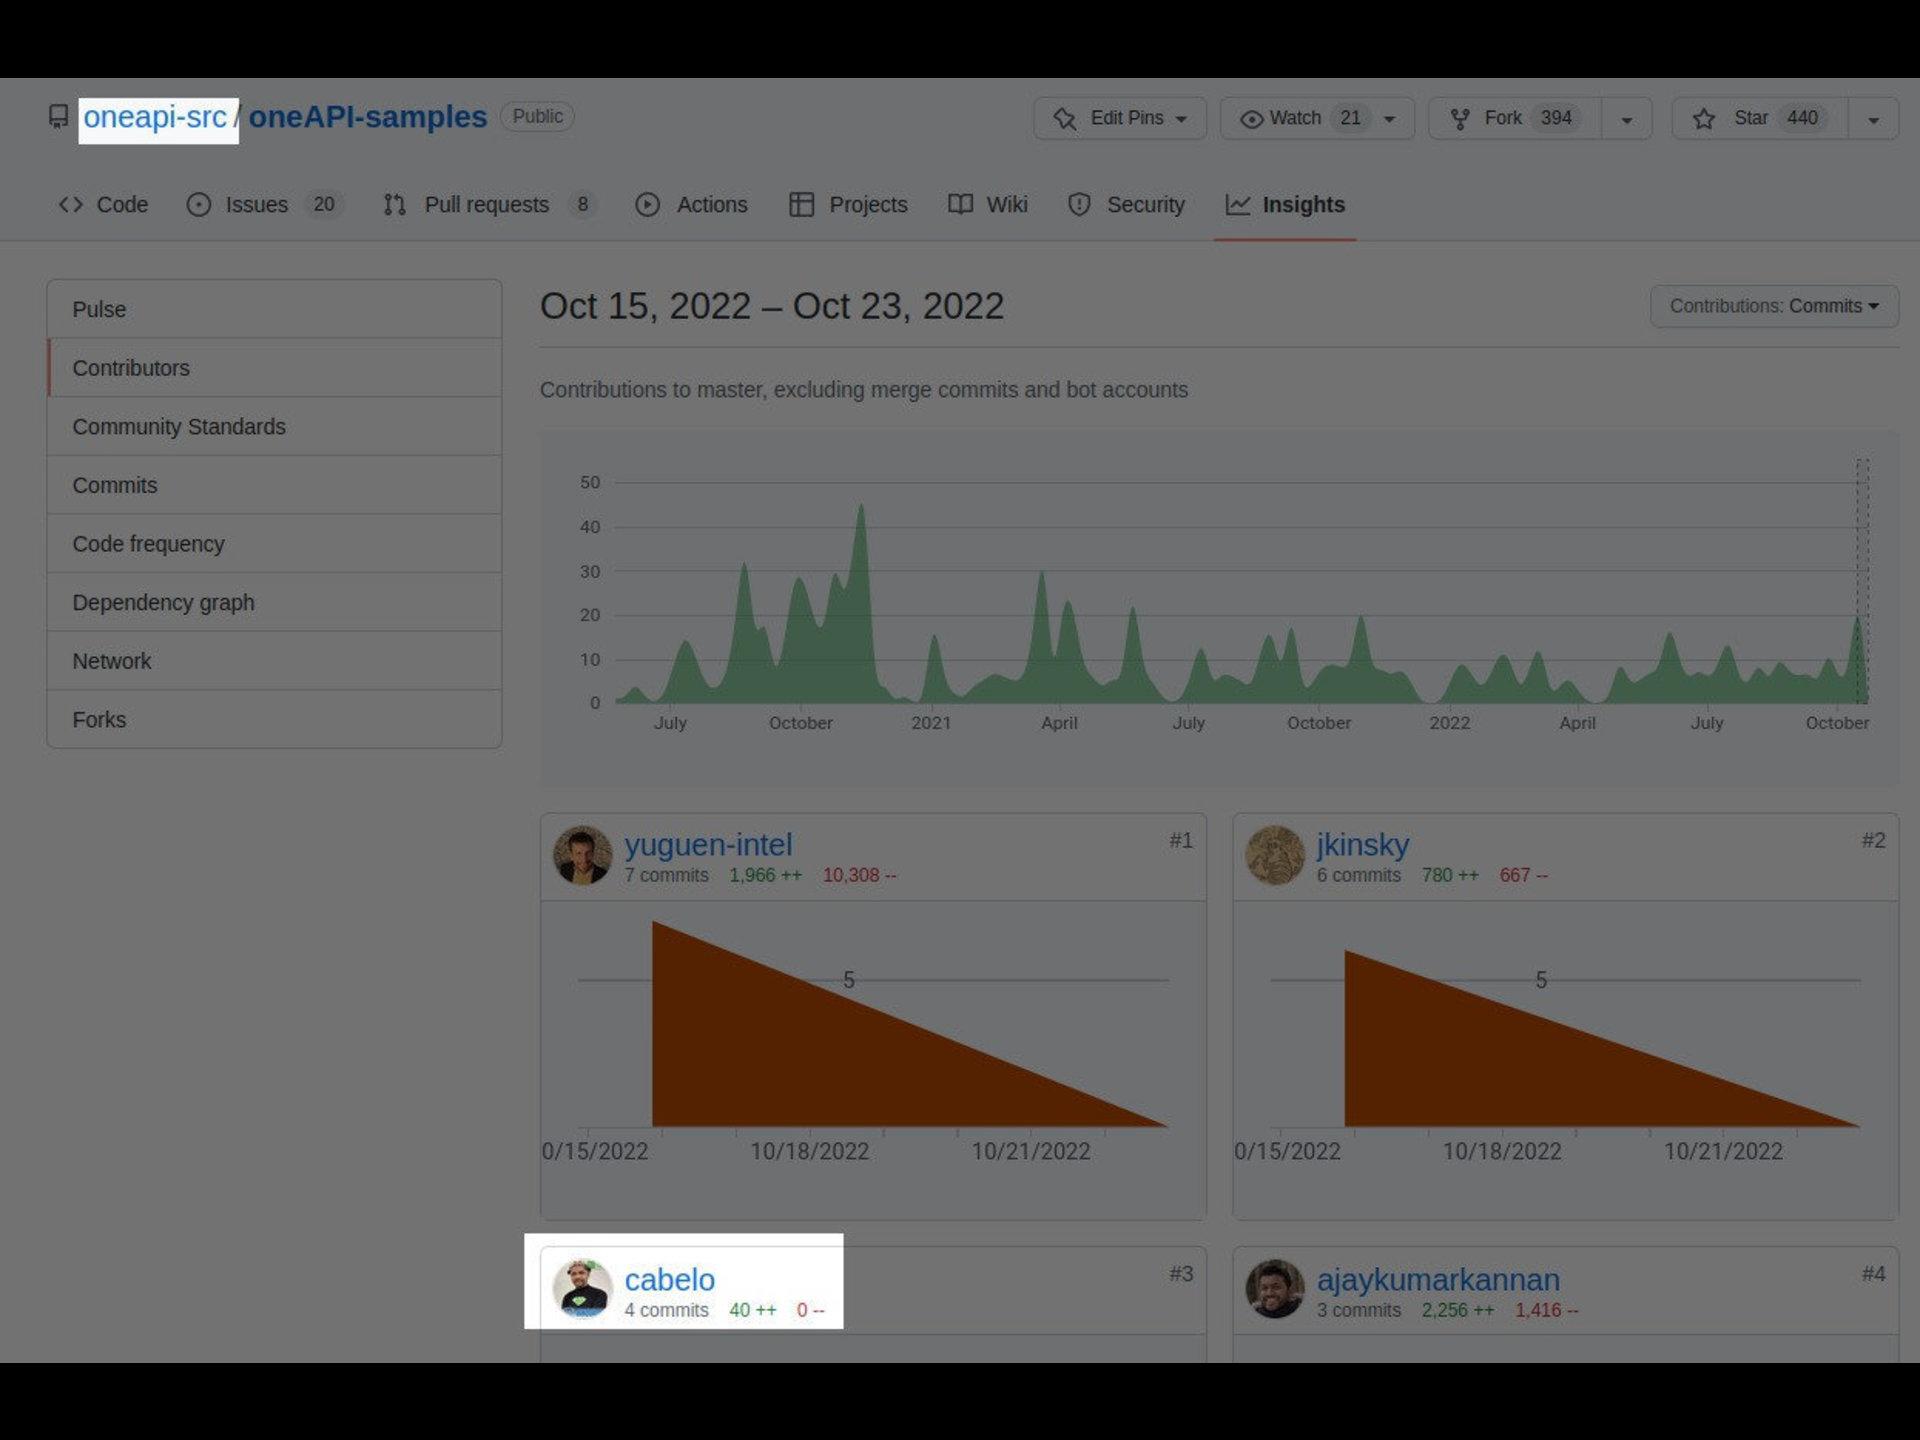Expand the Star lists dropdown arrow
The height and width of the screenshot is (1440, 1920).
1873,120
